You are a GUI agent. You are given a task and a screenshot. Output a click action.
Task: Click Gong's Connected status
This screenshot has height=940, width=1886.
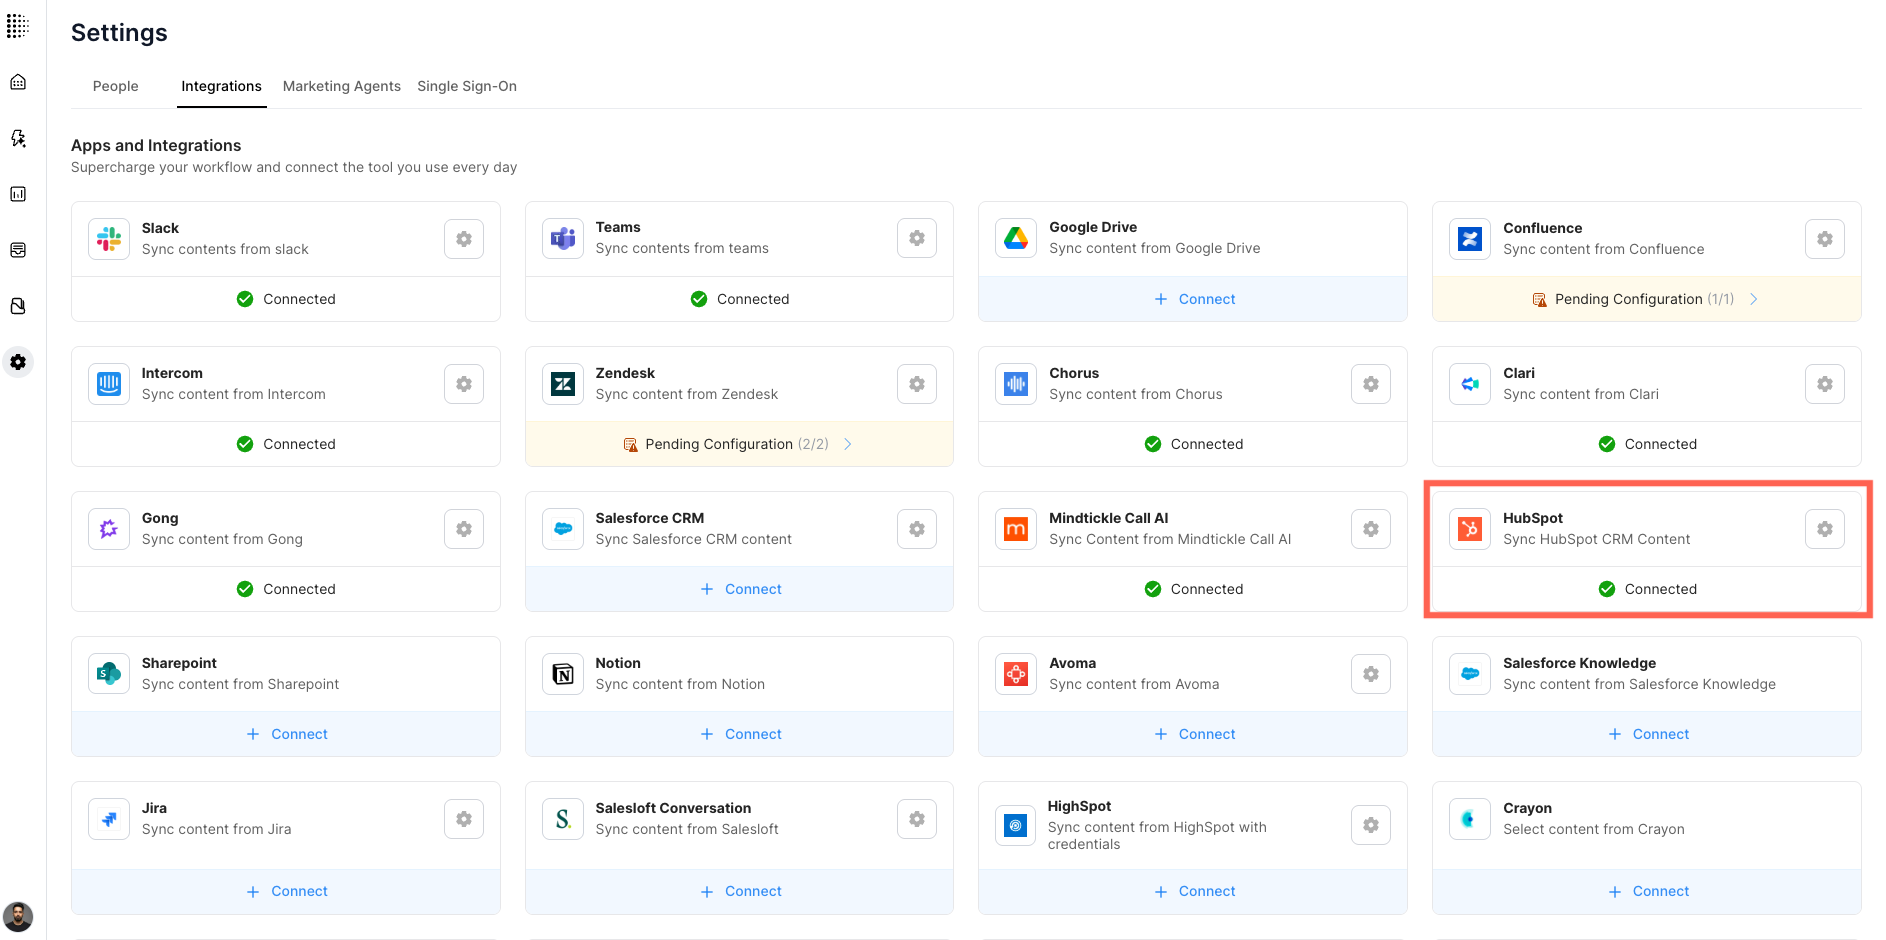[x=286, y=589]
